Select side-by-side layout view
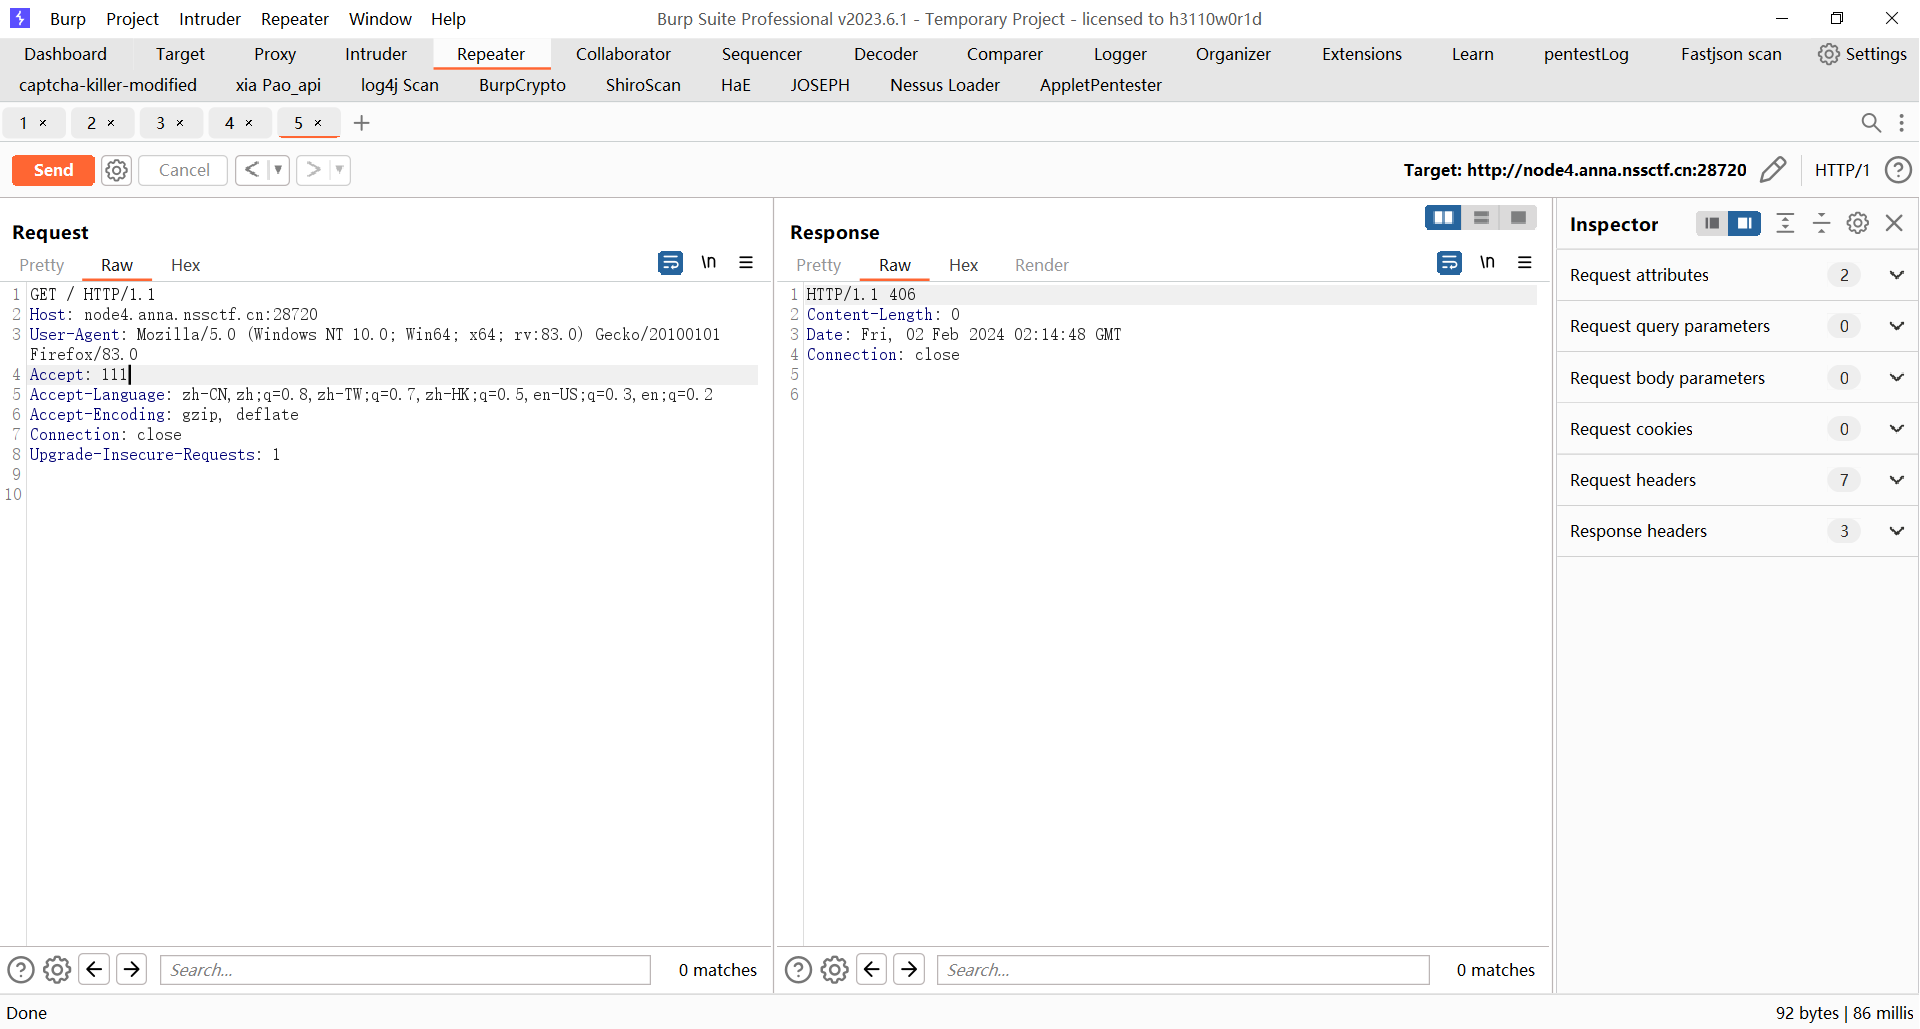Screen dimensions: 1920x1029 point(1443,217)
